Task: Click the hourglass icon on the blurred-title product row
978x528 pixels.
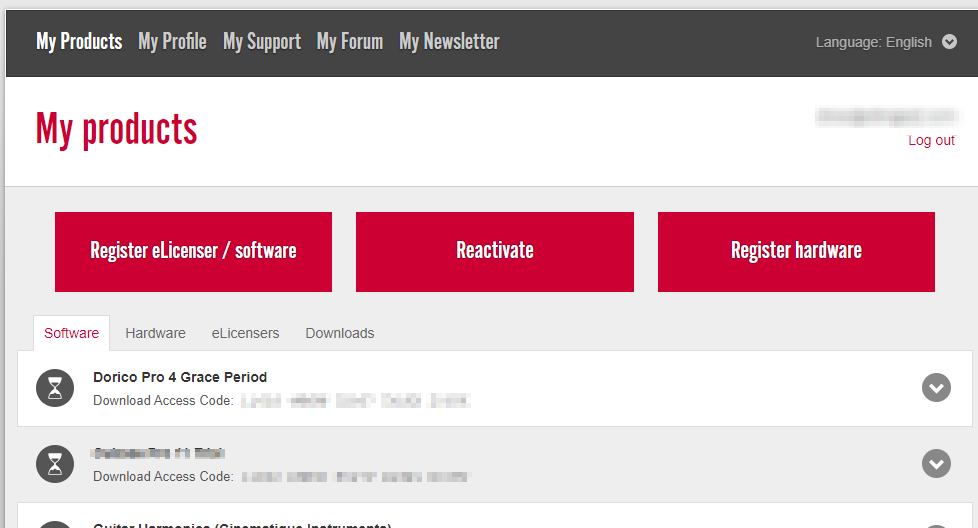Action: [x=55, y=464]
